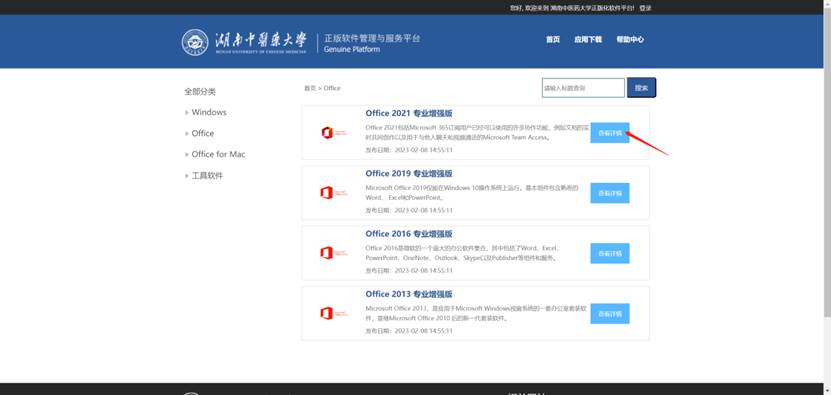Click the university logo emblem

(195, 42)
